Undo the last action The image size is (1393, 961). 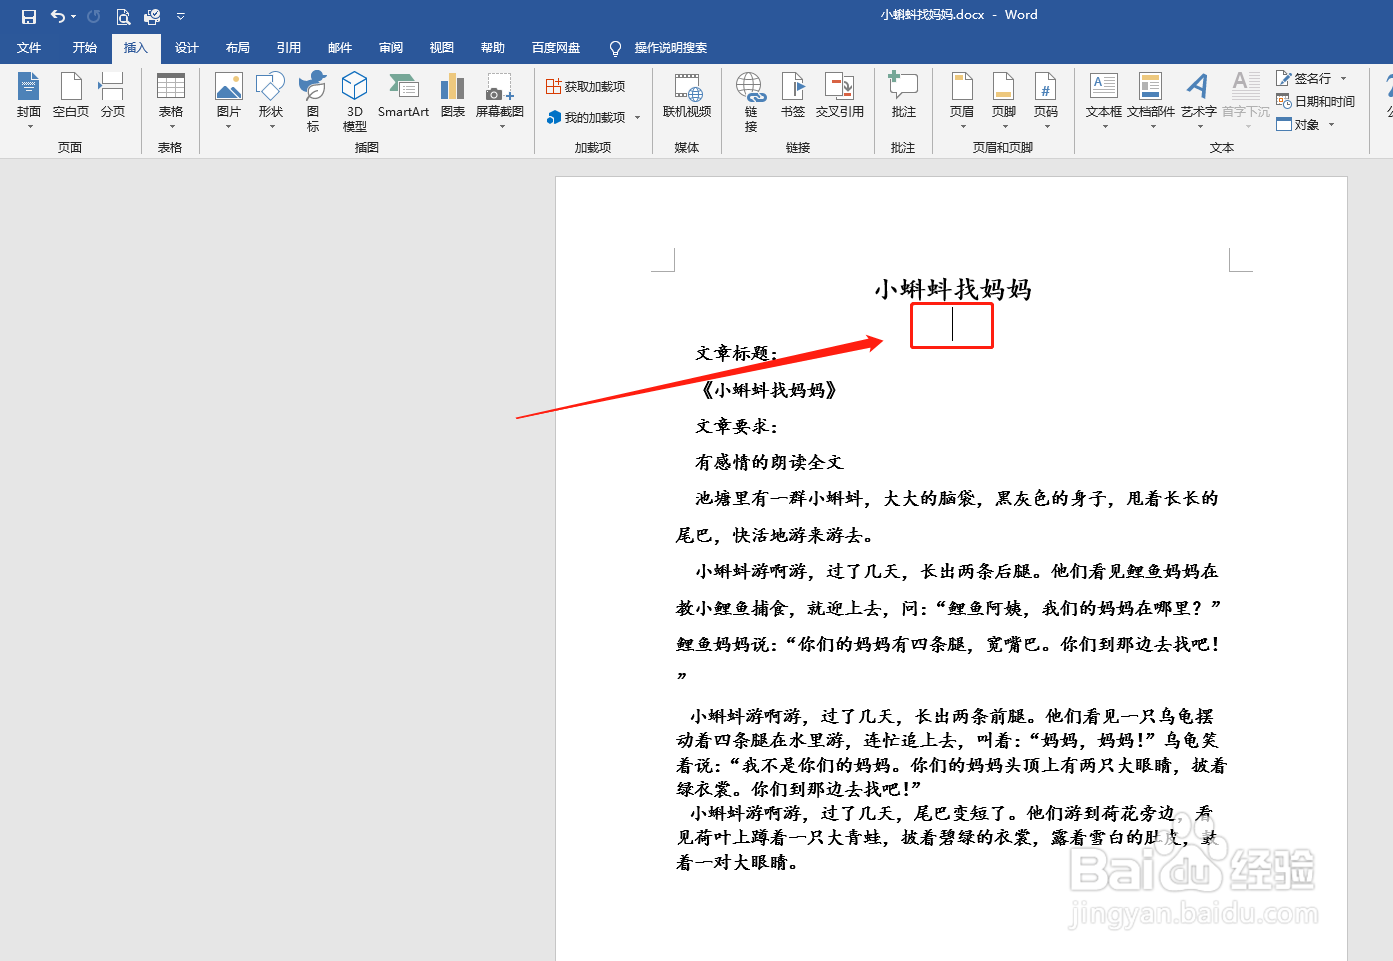click(58, 16)
